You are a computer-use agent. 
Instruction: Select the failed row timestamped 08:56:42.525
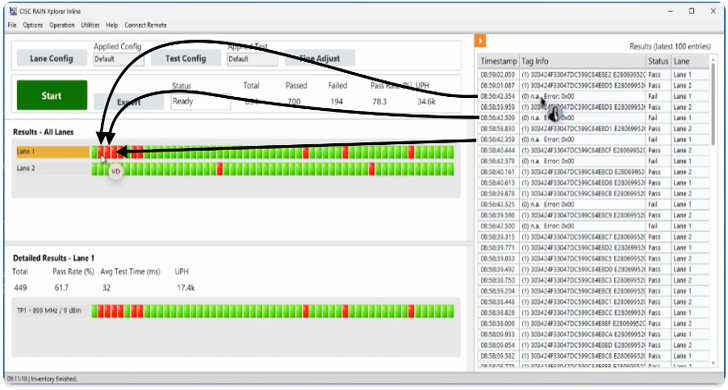point(594,205)
